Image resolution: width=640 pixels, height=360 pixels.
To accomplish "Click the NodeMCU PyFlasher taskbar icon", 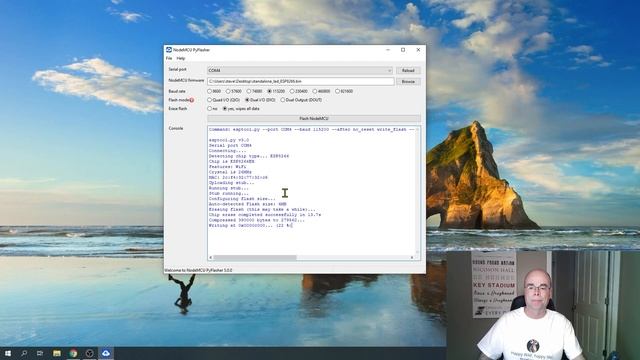I will point(106,353).
